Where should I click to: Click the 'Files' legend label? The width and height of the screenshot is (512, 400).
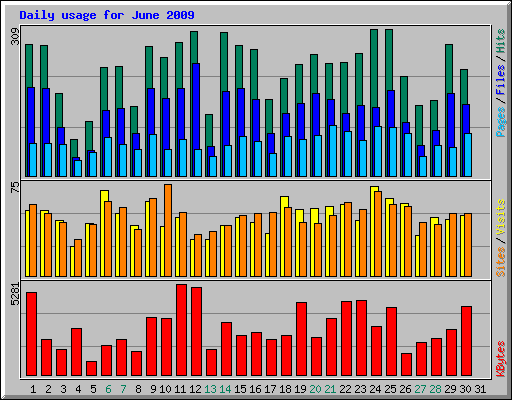[501, 79]
